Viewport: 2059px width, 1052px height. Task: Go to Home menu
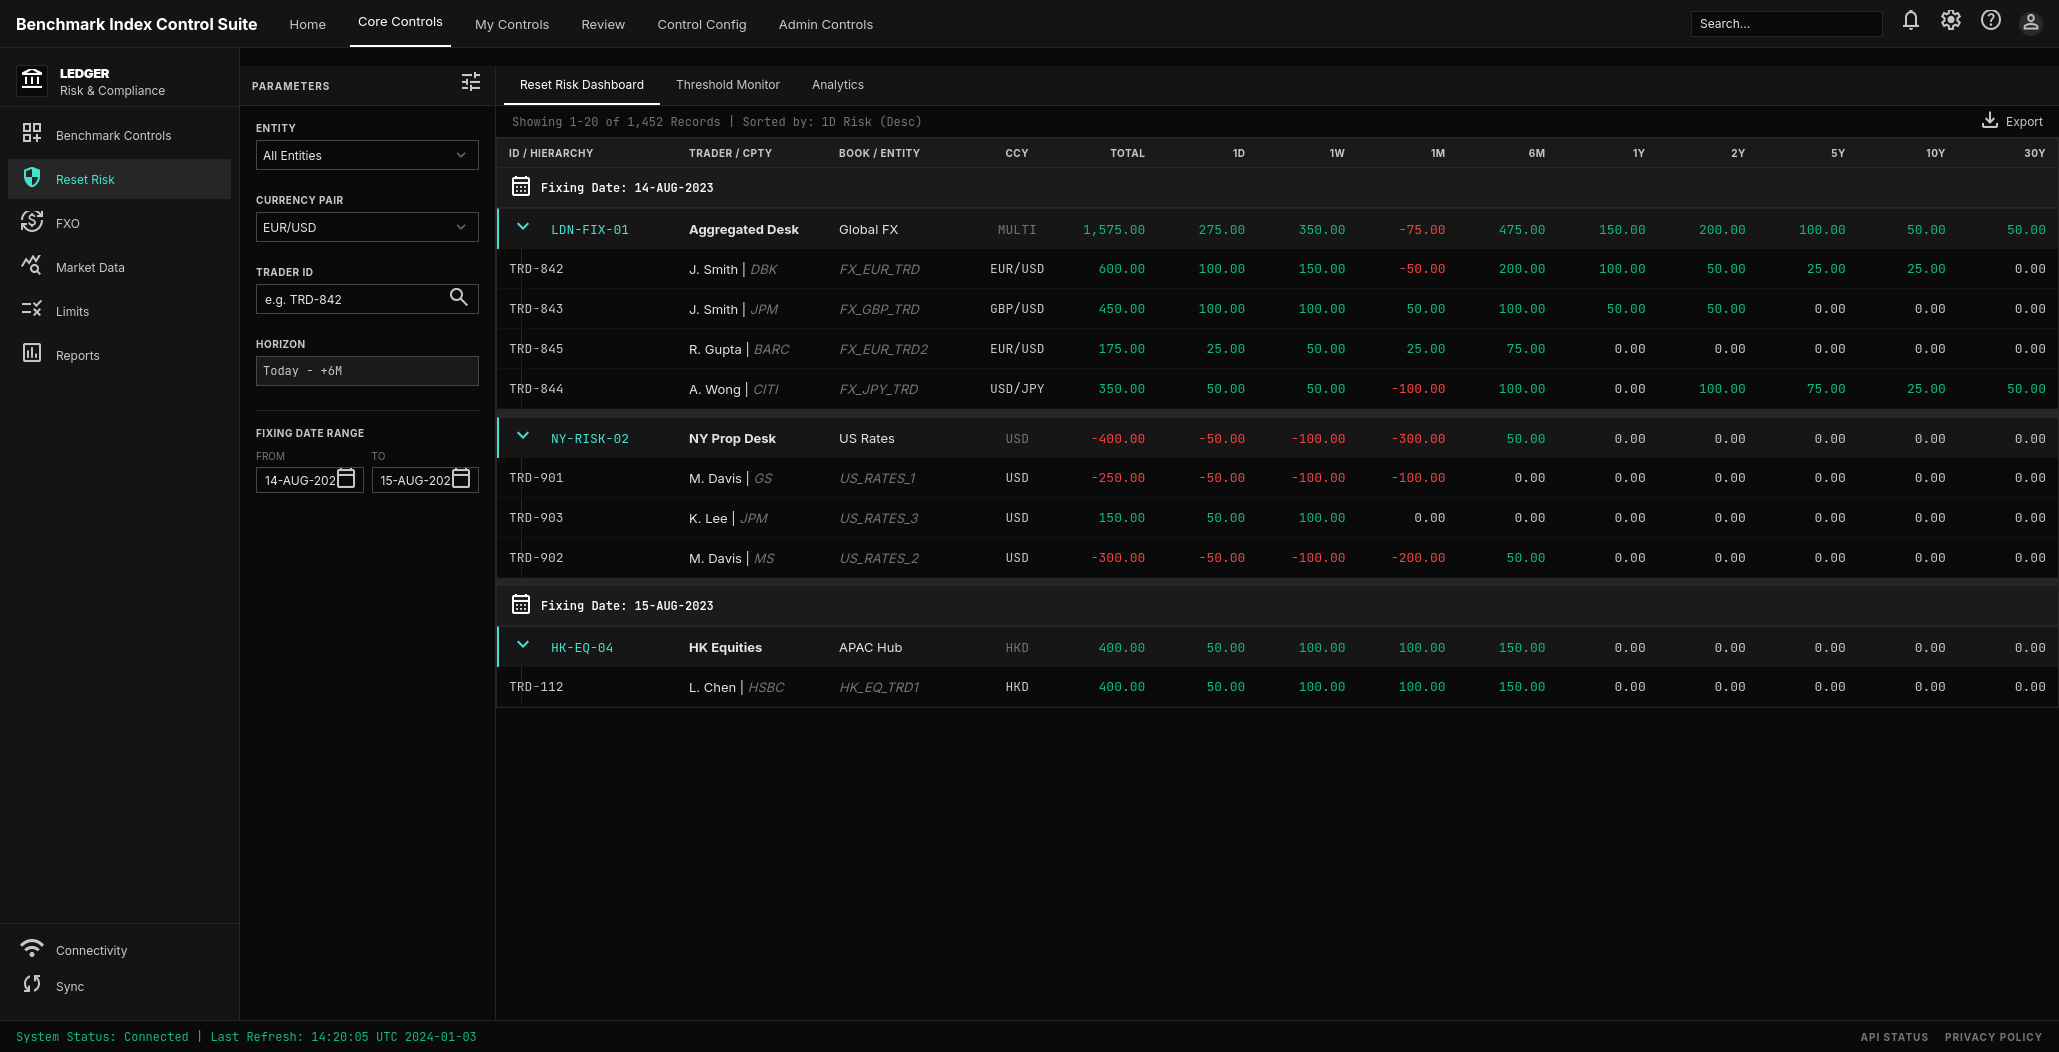click(x=308, y=24)
